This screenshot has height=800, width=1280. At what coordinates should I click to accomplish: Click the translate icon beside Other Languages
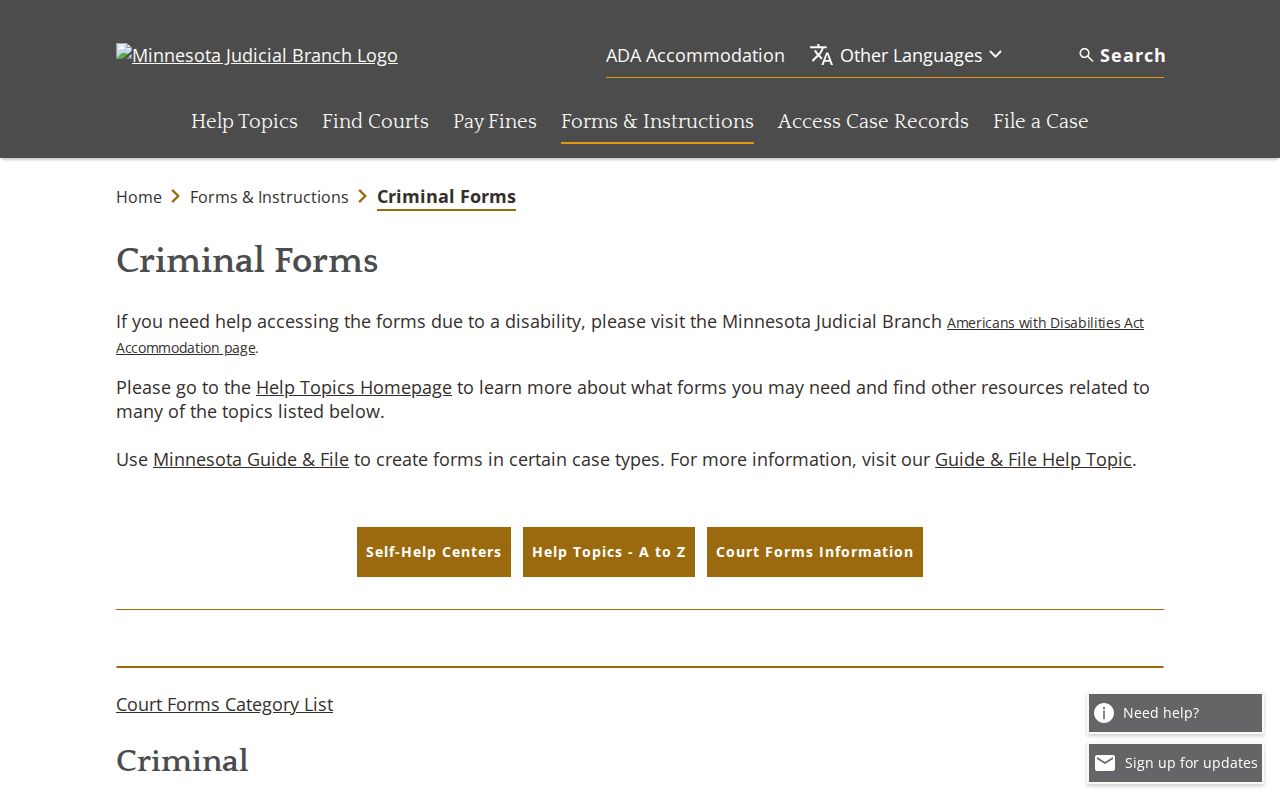[821, 55]
